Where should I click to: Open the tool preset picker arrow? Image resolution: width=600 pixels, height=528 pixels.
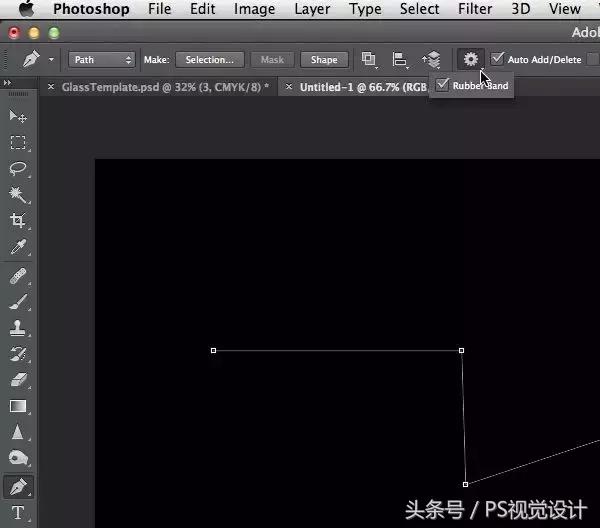[51, 60]
